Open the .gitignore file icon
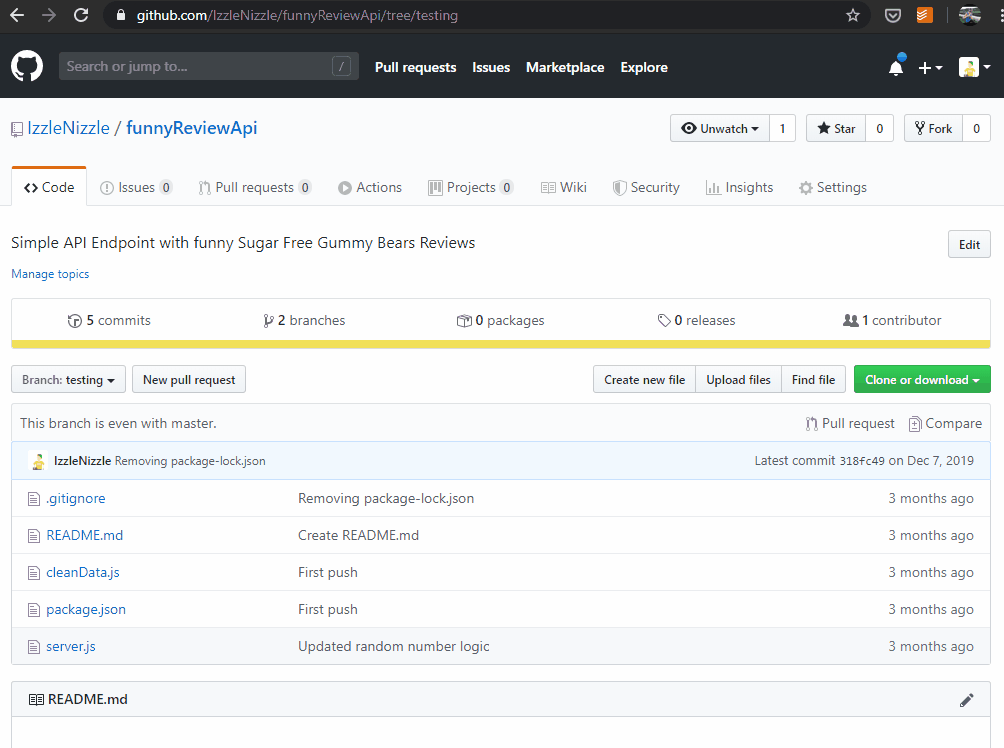1004x748 pixels. (x=34, y=499)
